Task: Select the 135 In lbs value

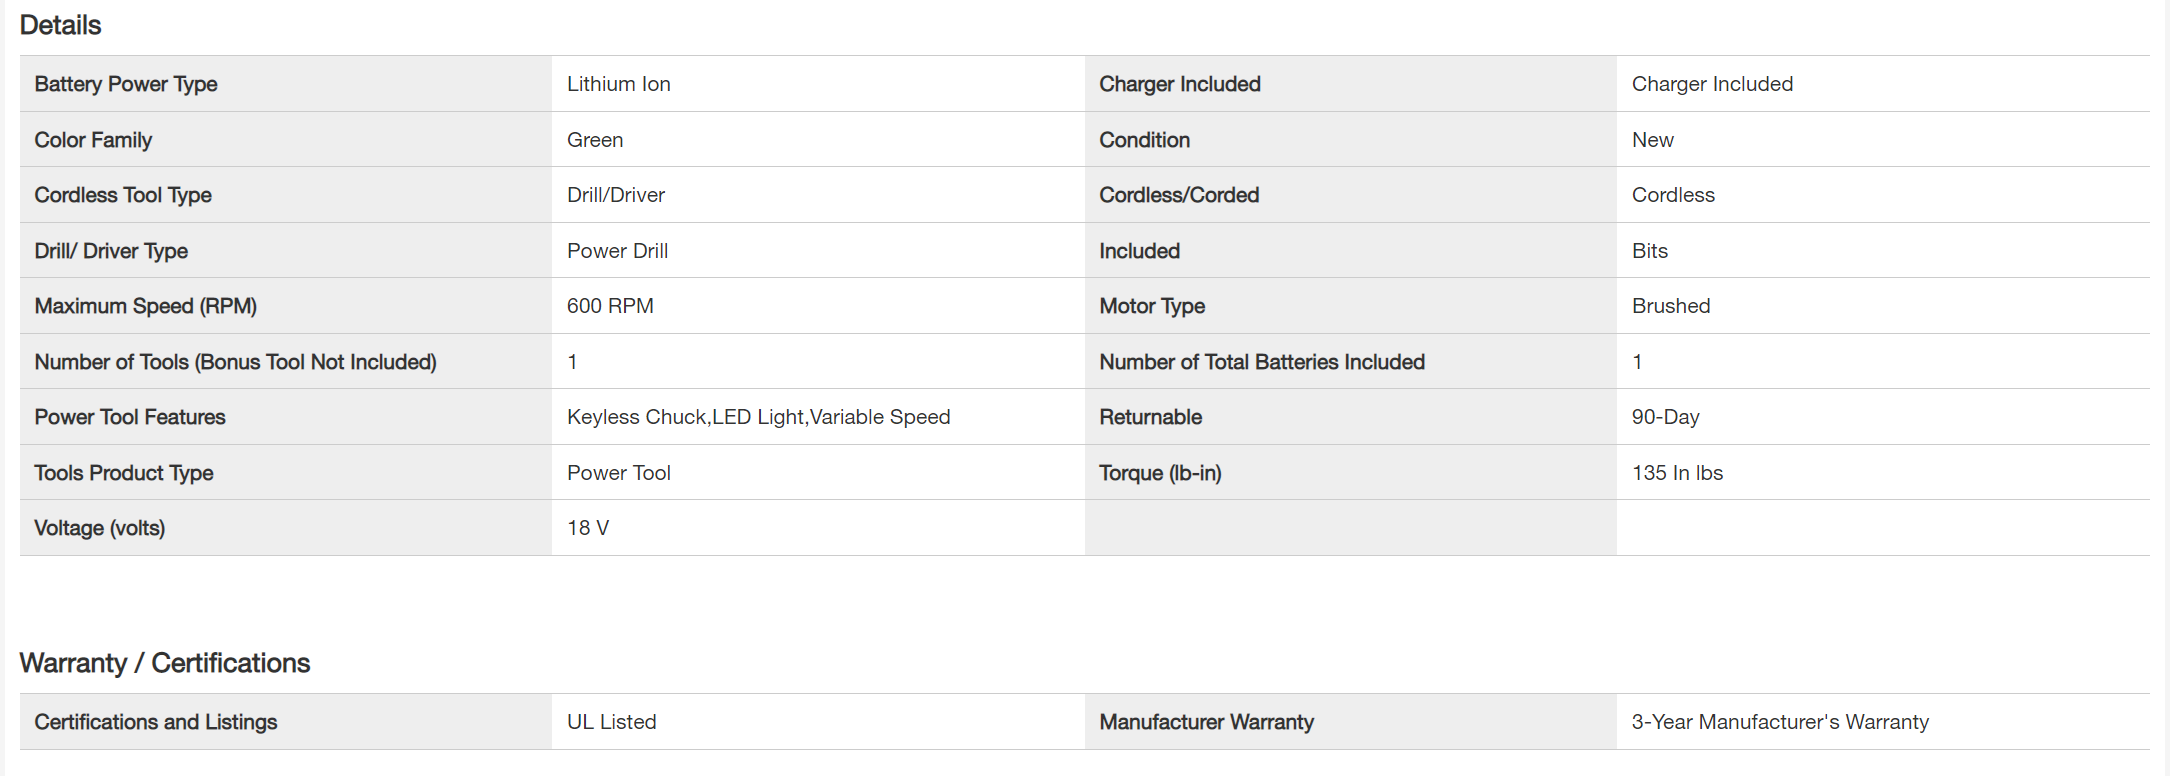Action: pos(1677,473)
